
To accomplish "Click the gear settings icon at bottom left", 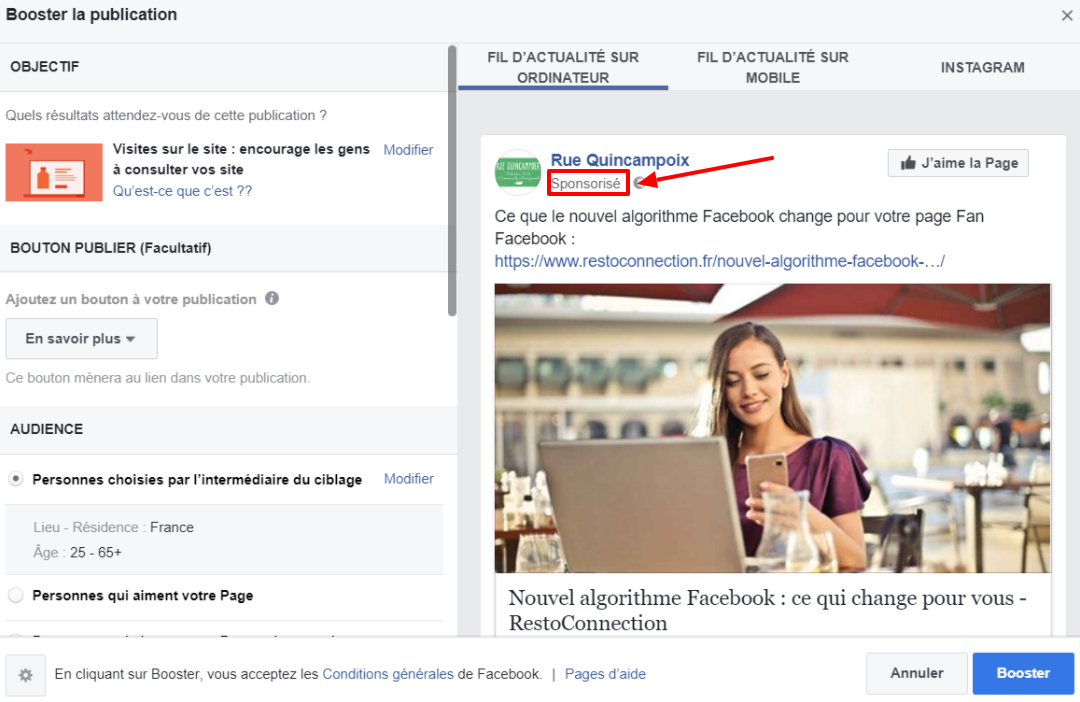I will click(x=26, y=675).
